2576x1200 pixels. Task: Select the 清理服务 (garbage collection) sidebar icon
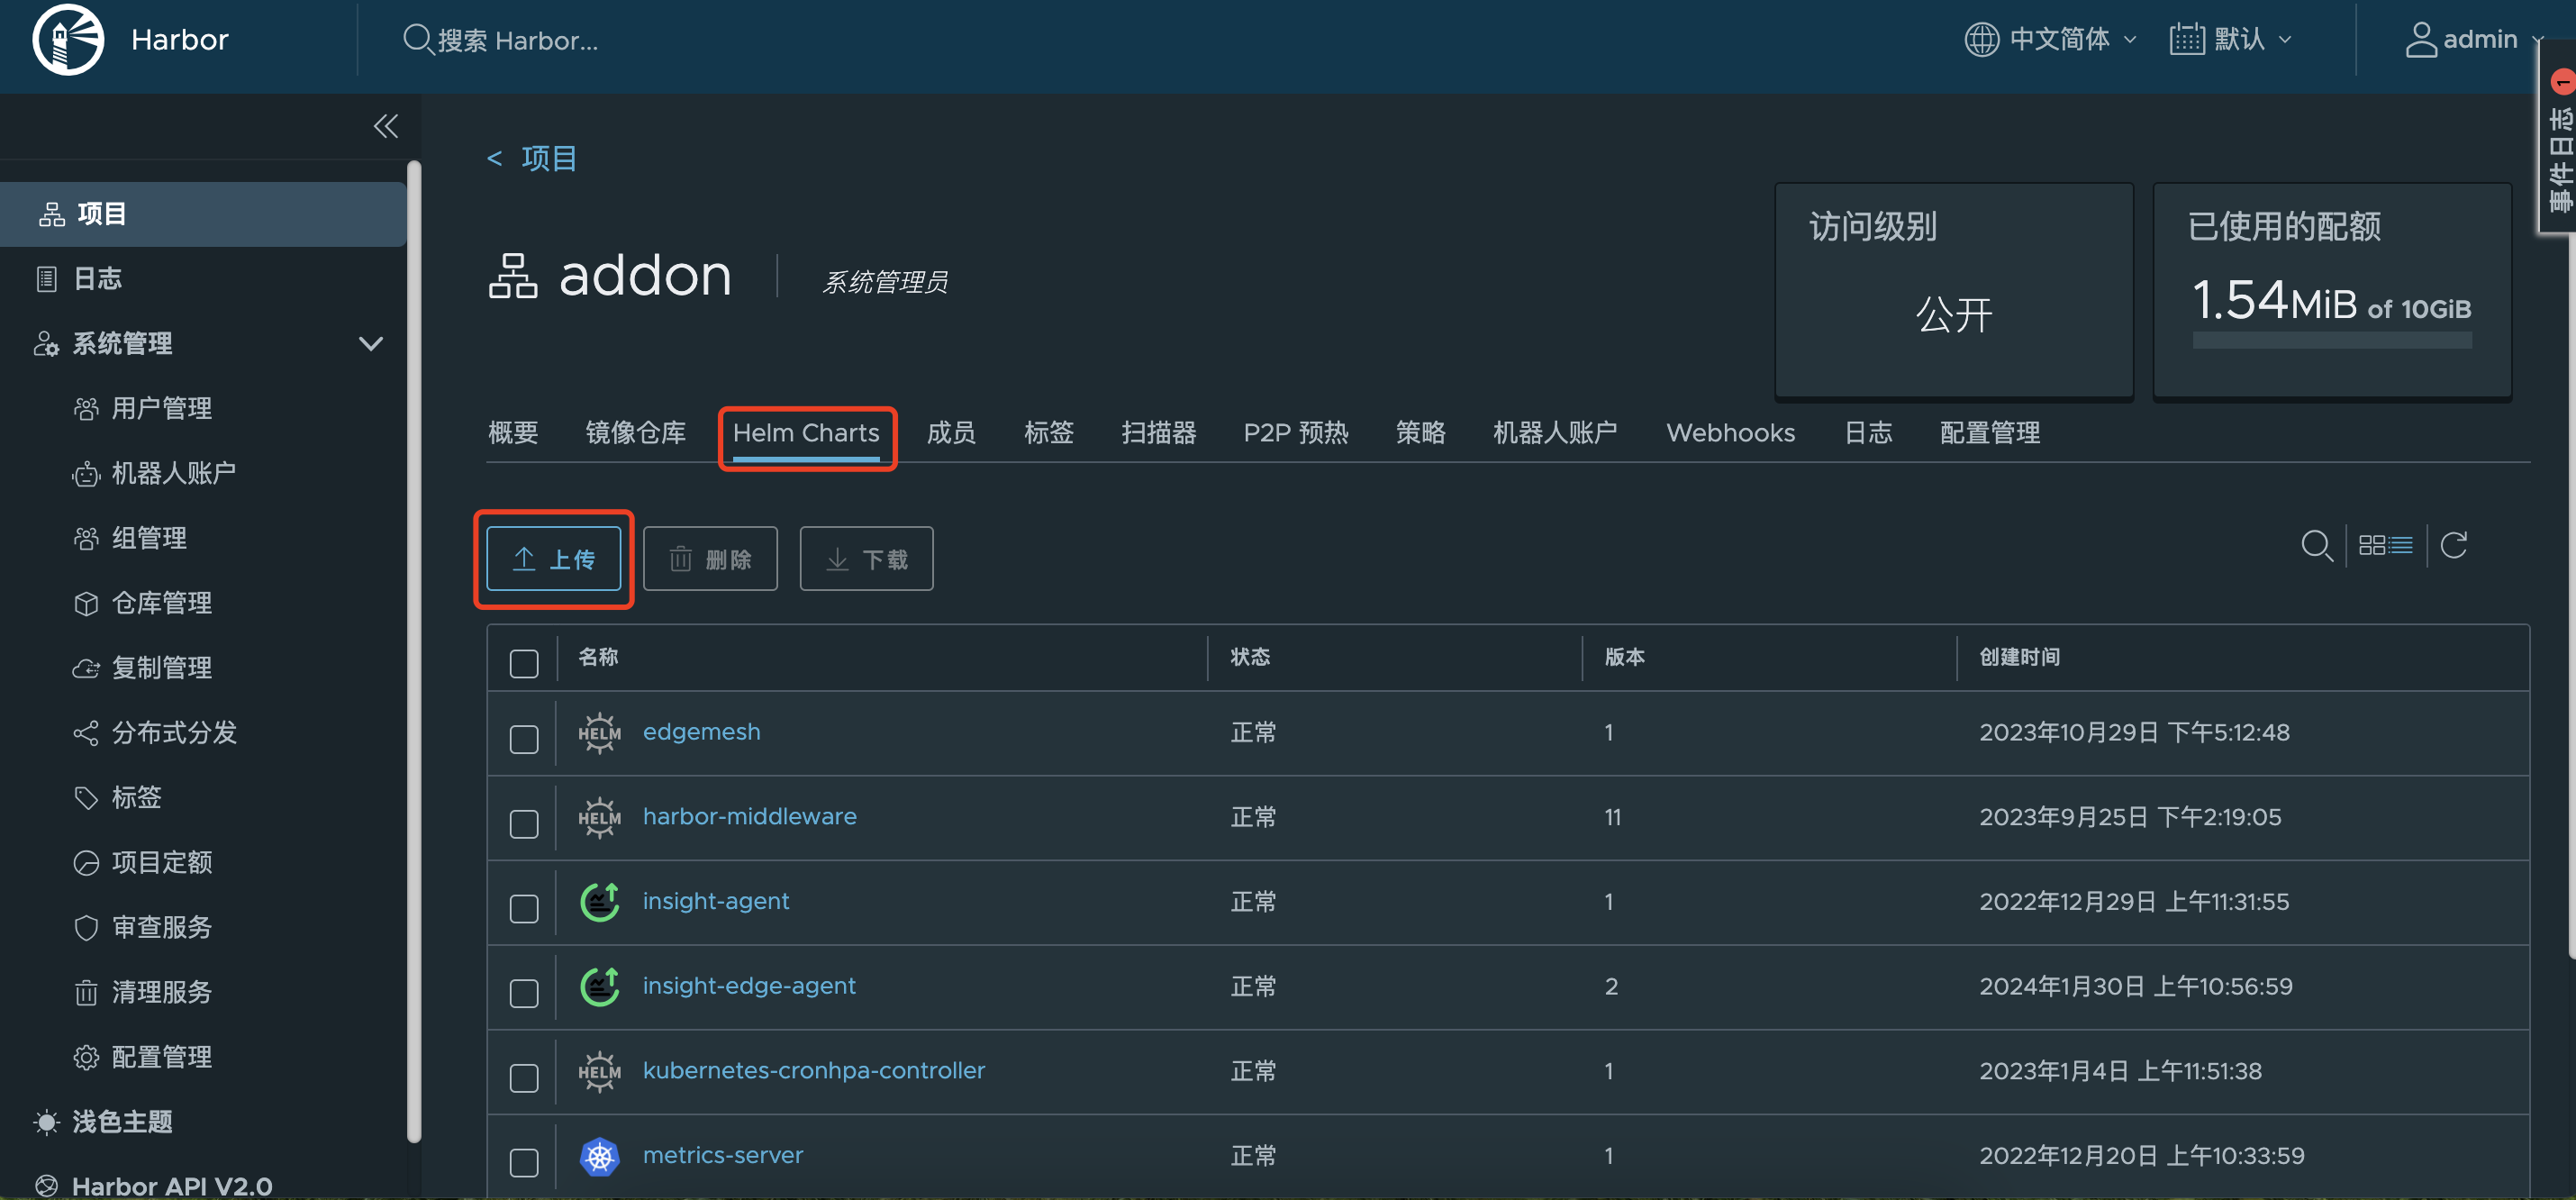tap(86, 992)
